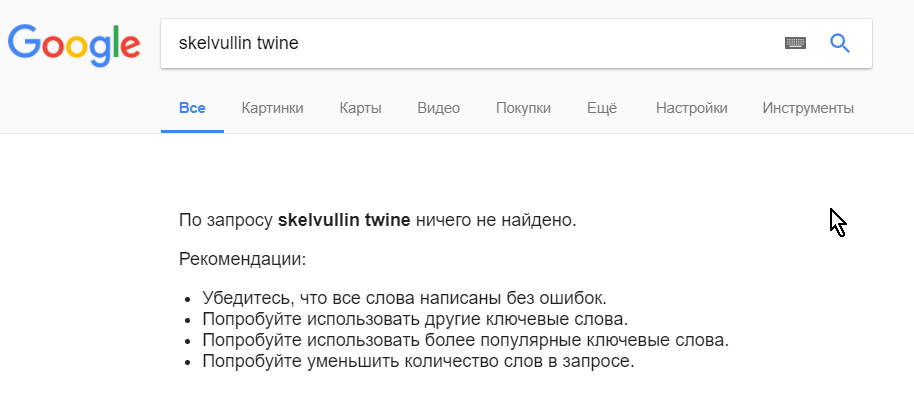Switch to the 'Картинки' tab
The width and height of the screenshot is (914, 419).
point(272,108)
